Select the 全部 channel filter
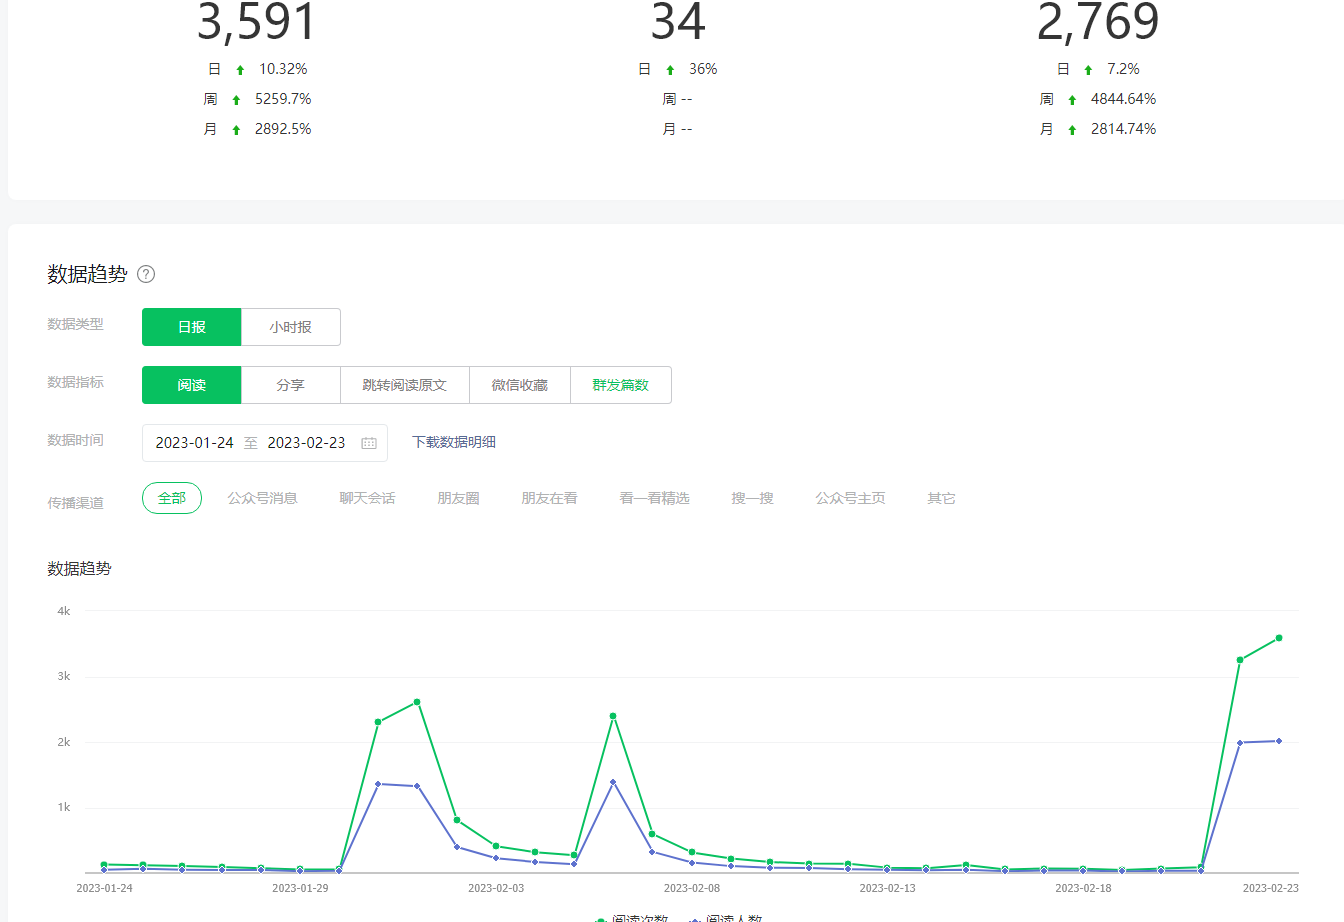Image resolution: width=1344 pixels, height=922 pixels. (x=172, y=498)
